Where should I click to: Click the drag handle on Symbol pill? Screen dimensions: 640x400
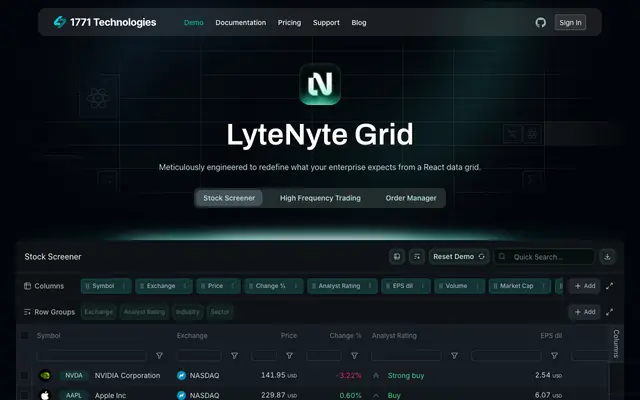click(x=87, y=286)
